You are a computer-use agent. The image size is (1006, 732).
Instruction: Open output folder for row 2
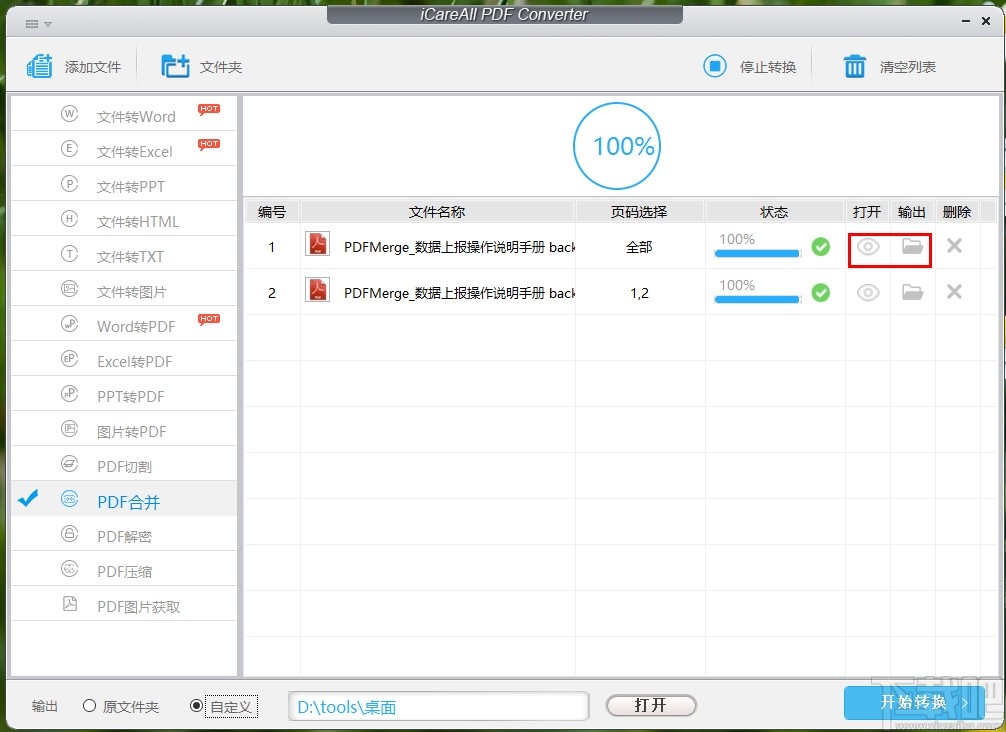click(912, 293)
